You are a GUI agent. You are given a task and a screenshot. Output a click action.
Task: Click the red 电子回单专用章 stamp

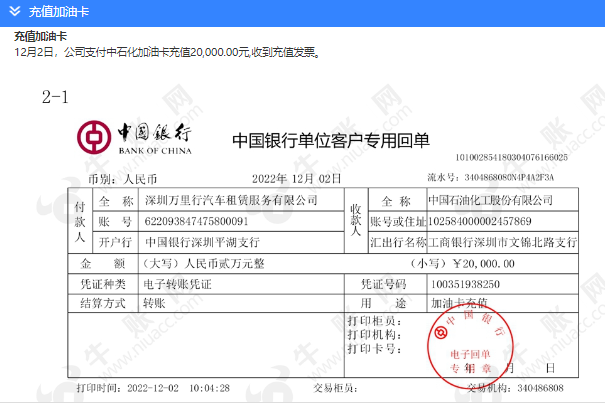(x=470, y=346)
